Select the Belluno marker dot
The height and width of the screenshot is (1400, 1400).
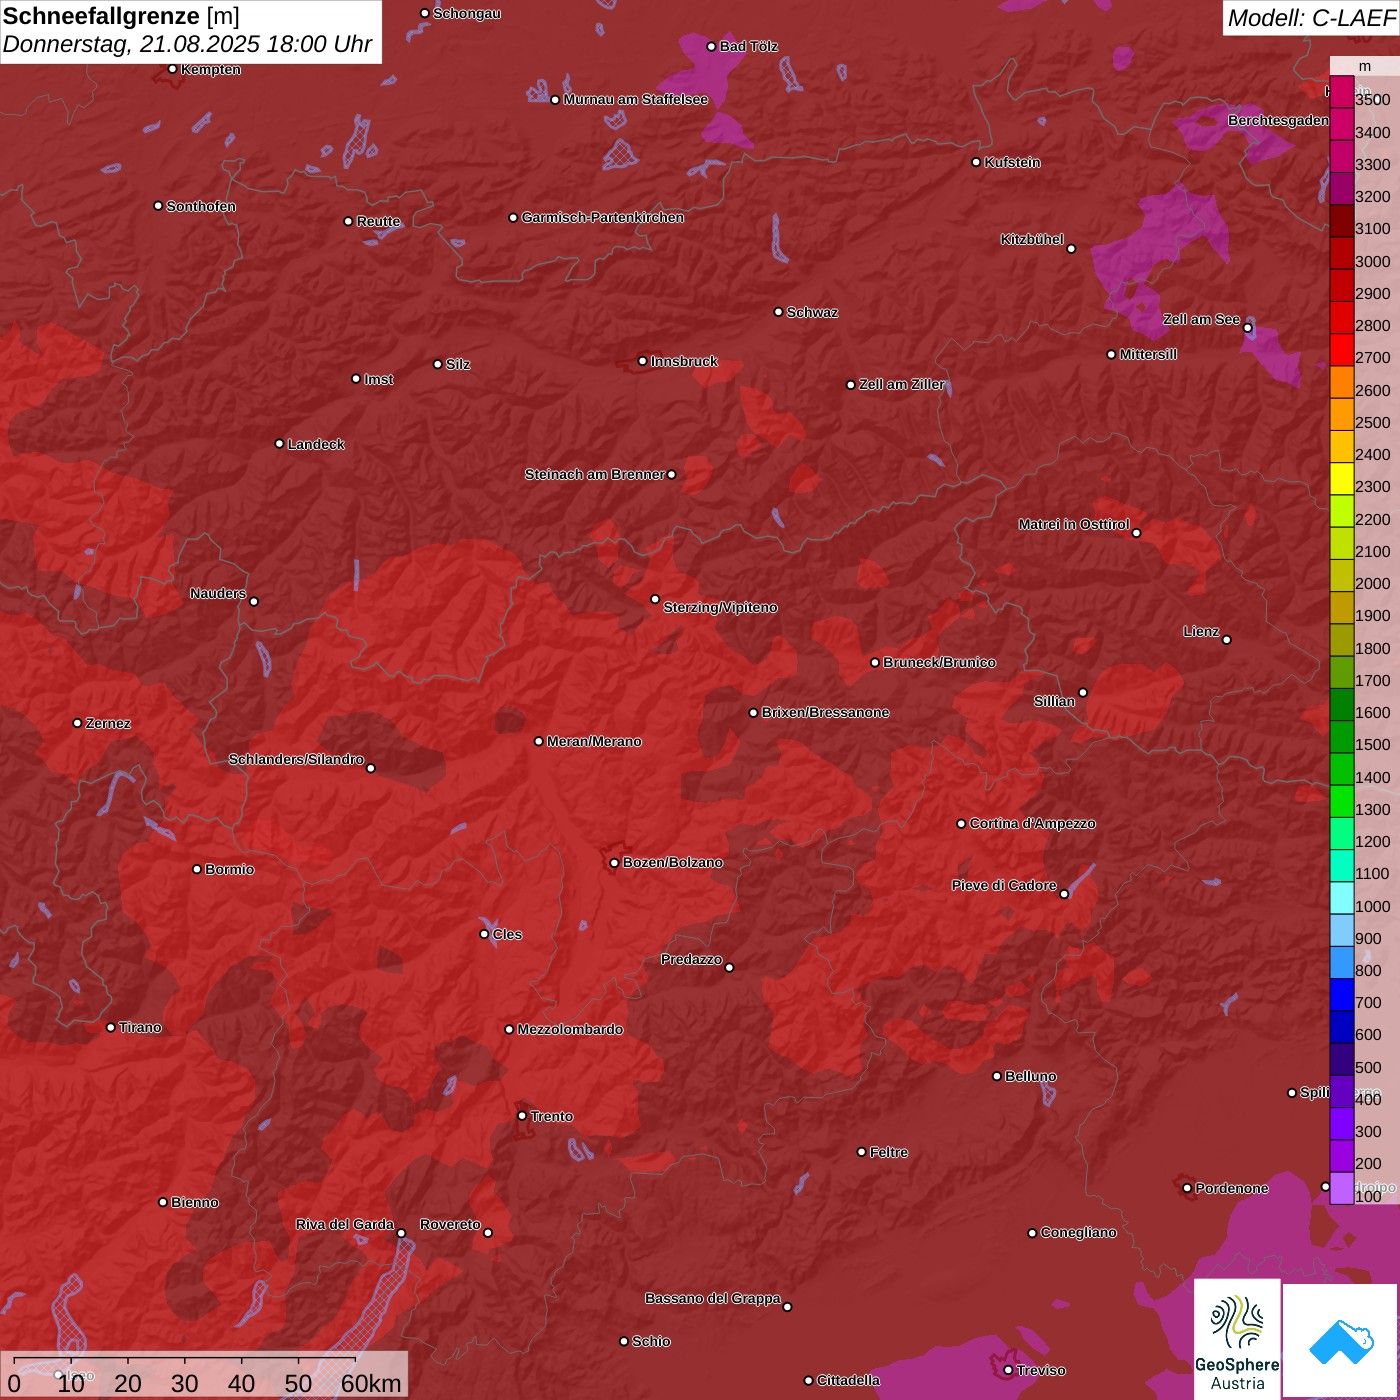(997, 1076)
